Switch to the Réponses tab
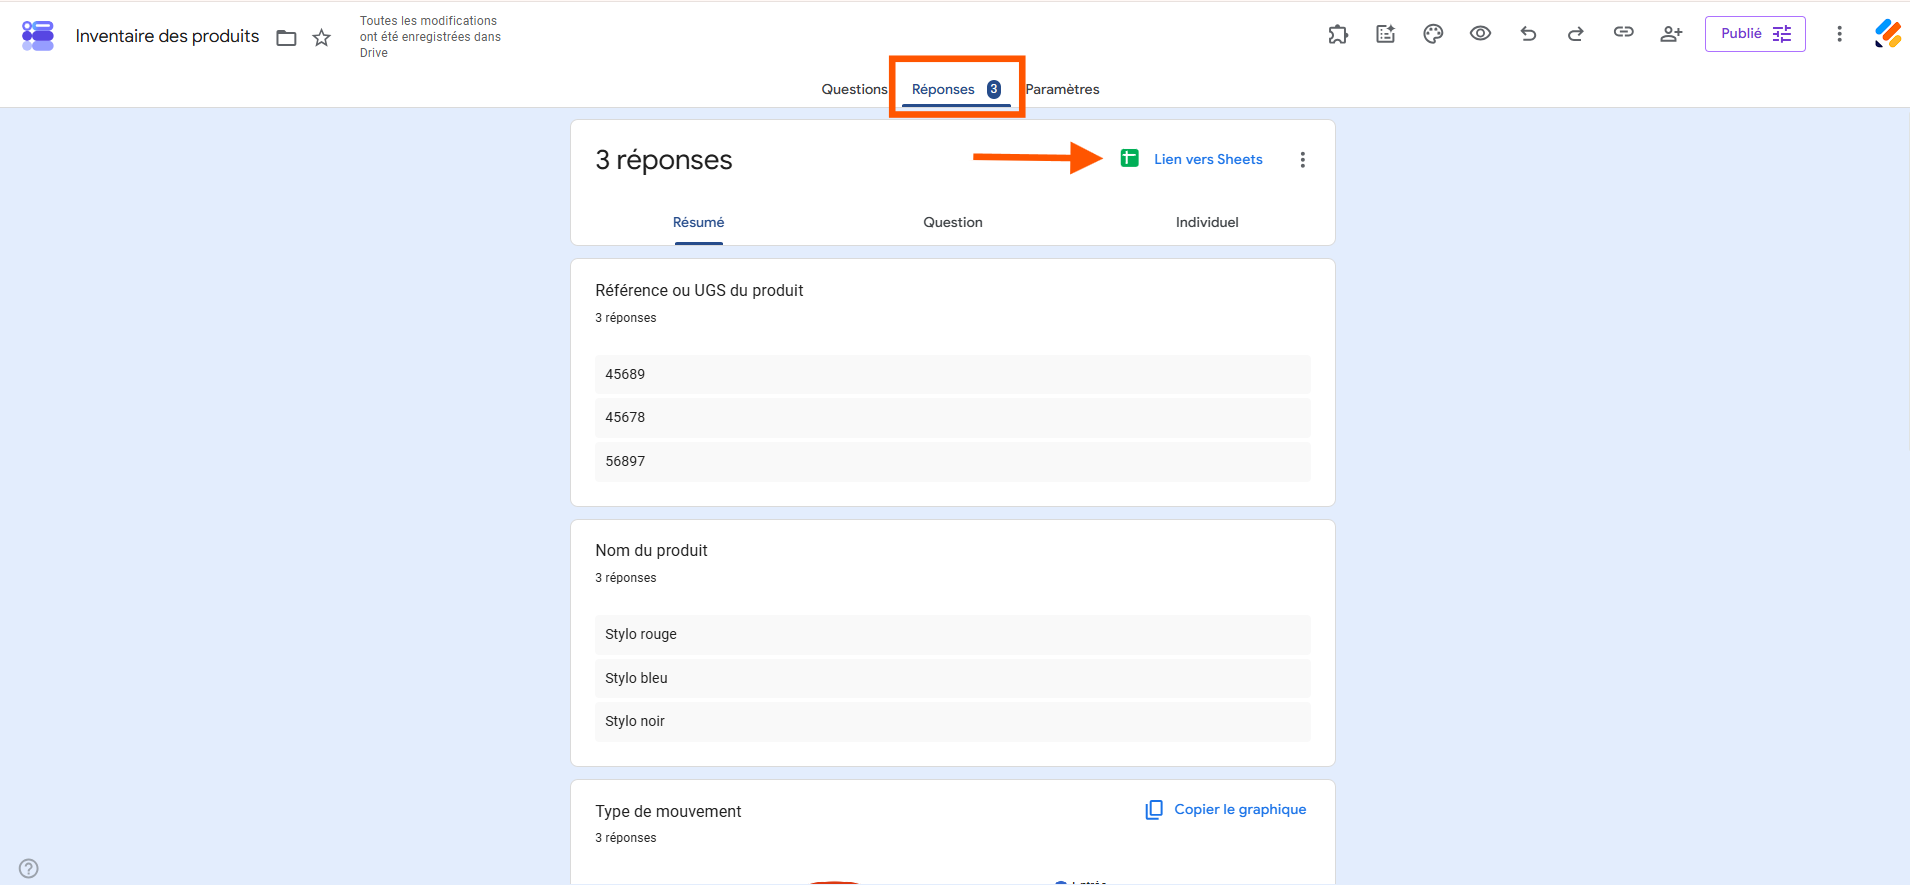1910x885 pixels. 956,89
